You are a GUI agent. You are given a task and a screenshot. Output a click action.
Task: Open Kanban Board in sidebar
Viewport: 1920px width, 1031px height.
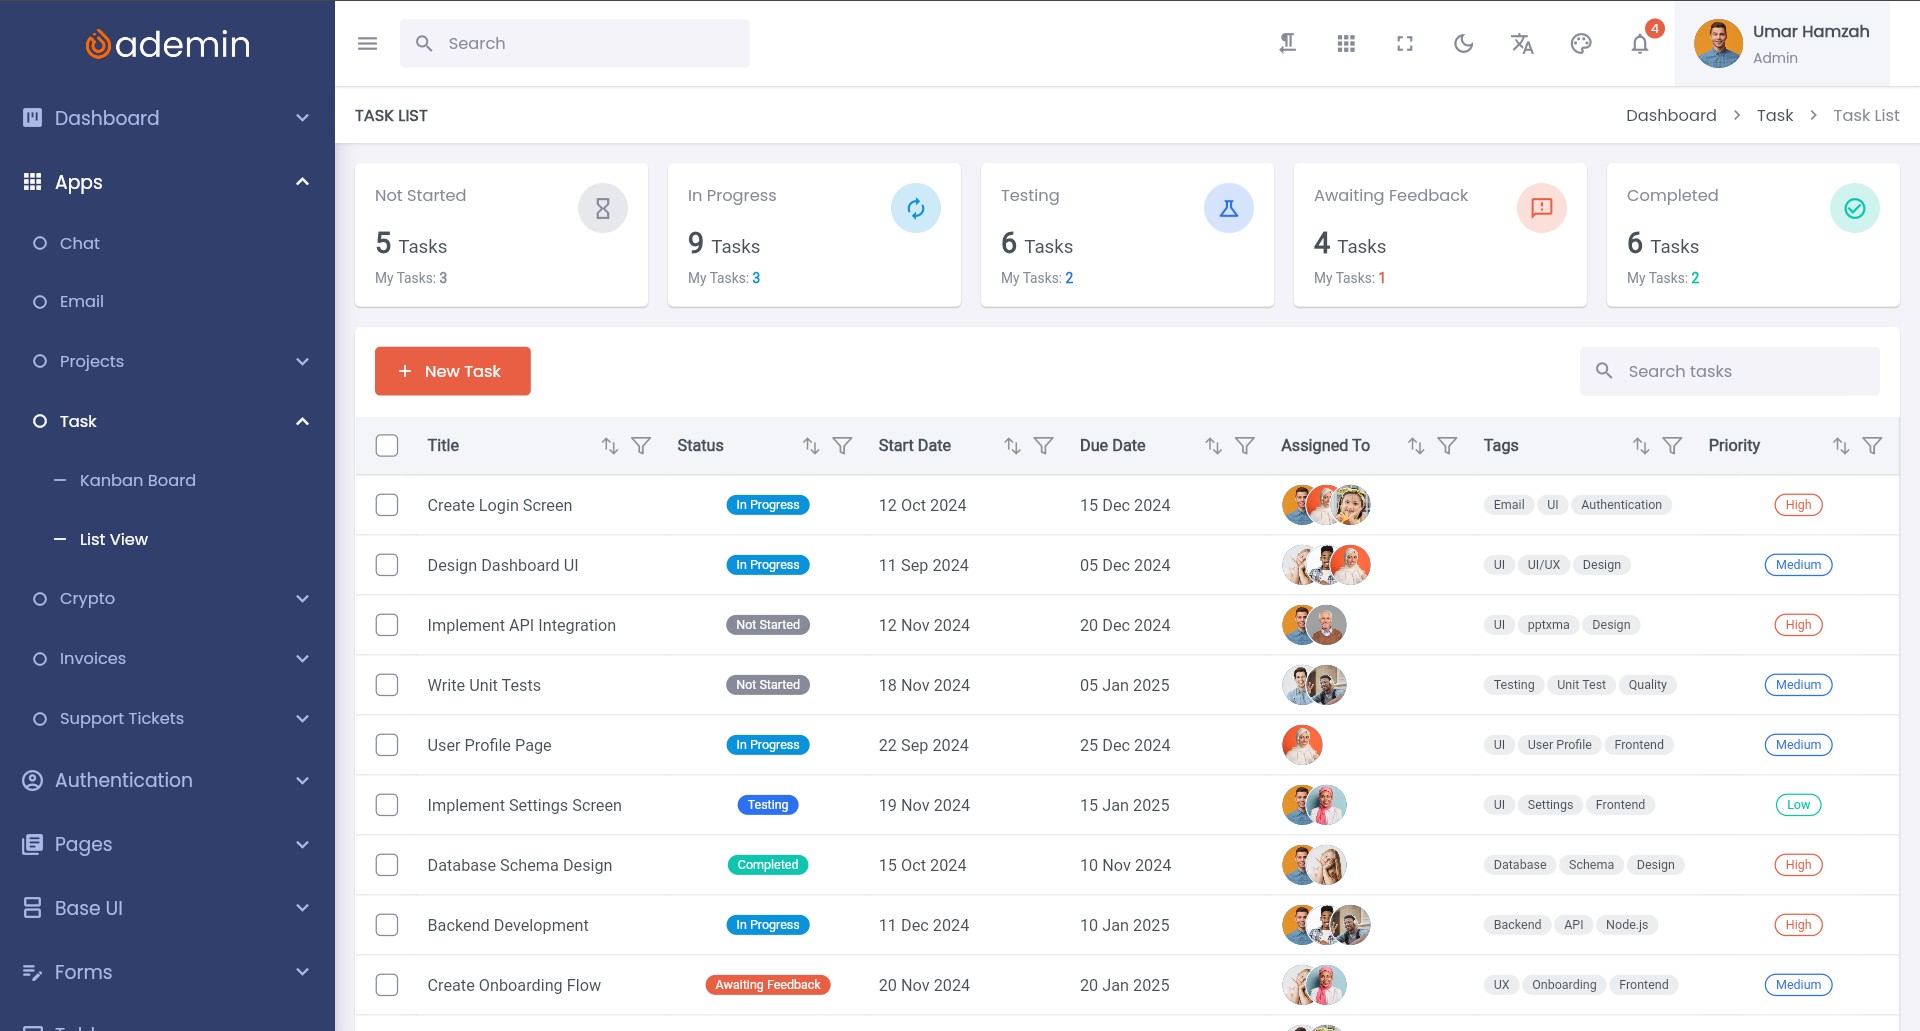click(x=137, y=480)
